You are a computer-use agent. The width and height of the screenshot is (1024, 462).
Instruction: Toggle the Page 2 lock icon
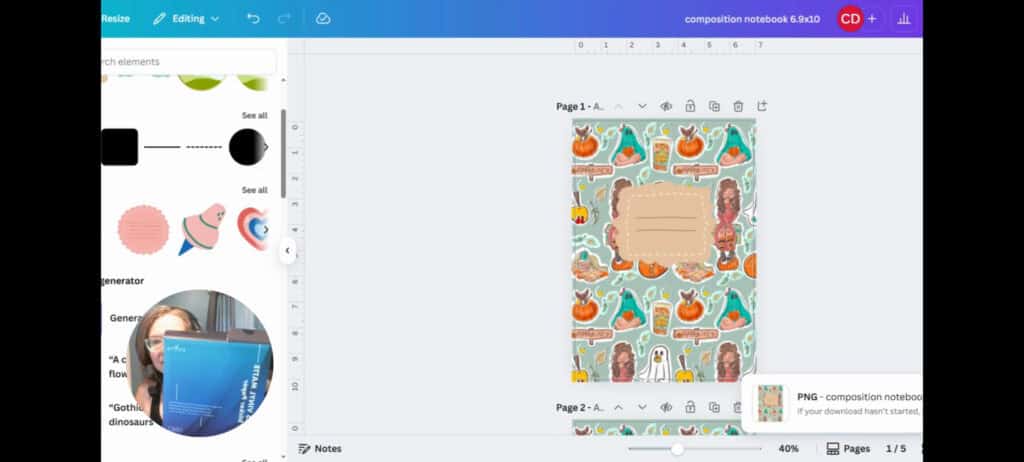tap(690, 407)
